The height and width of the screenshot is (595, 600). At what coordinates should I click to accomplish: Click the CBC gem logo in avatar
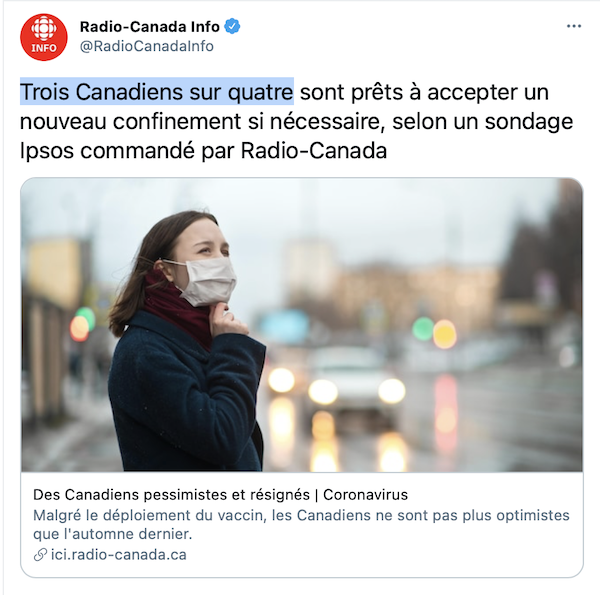pos(44,28)
